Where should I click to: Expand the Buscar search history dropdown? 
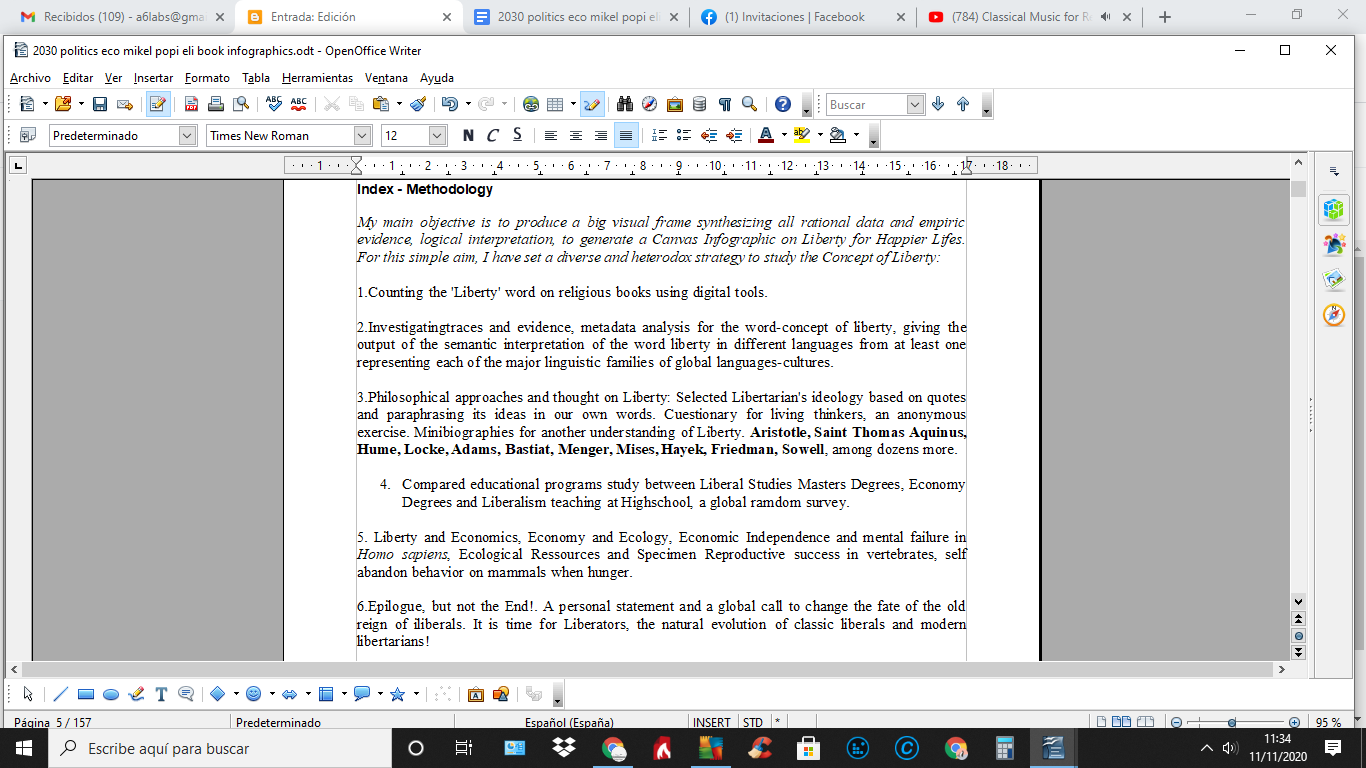click(x=915, y=104)
